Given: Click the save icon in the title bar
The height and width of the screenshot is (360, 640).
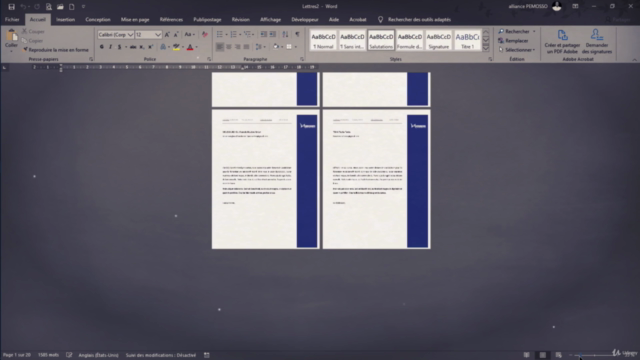Looking at the screenshot, I should point(11,7).
